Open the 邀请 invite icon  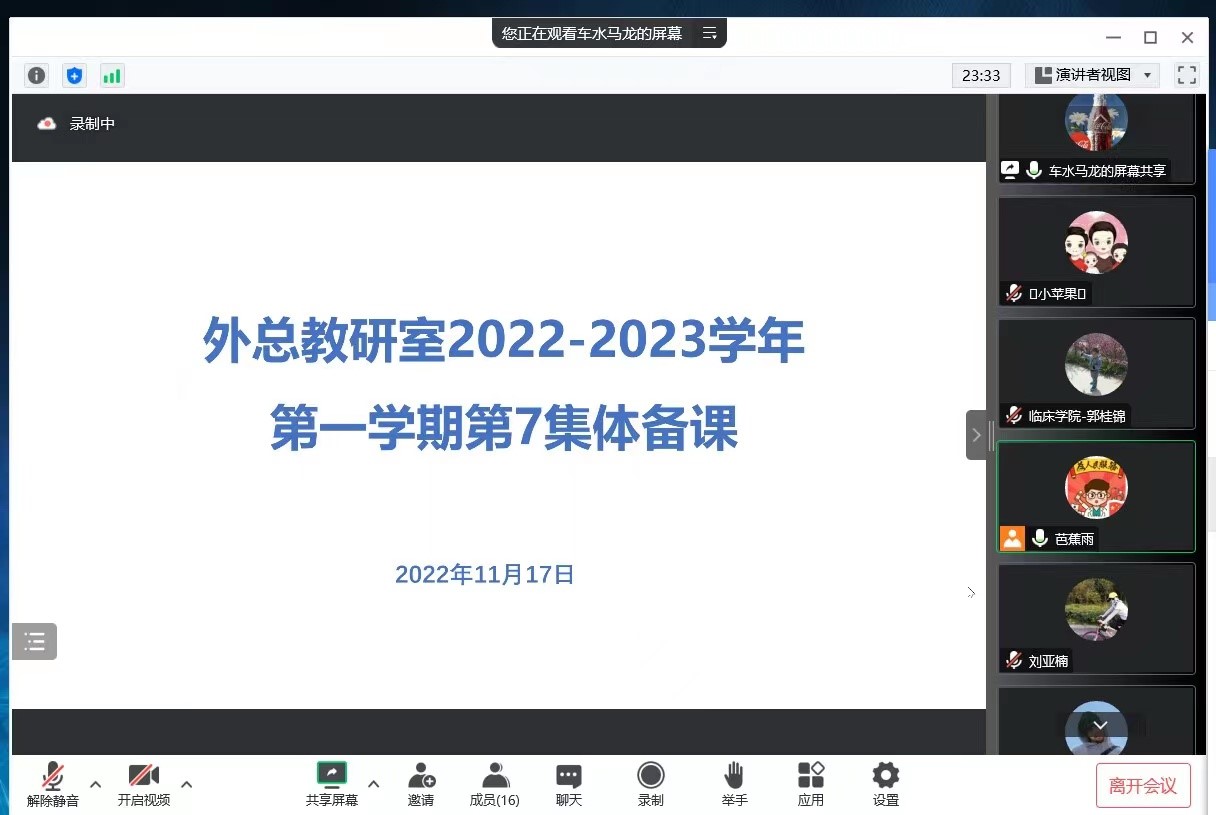(x=421, y=783)
